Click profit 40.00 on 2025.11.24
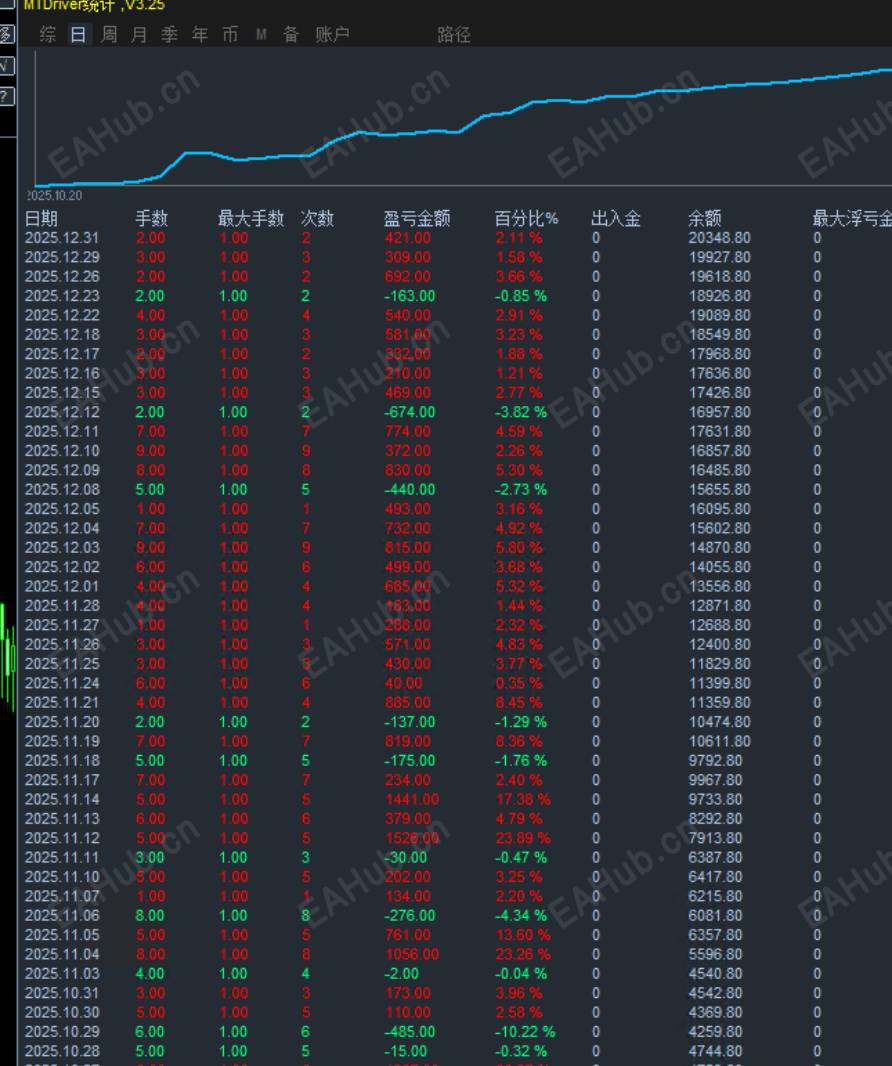The height and width of the screenshot is (1066, 892). click(x=404, y=683)
